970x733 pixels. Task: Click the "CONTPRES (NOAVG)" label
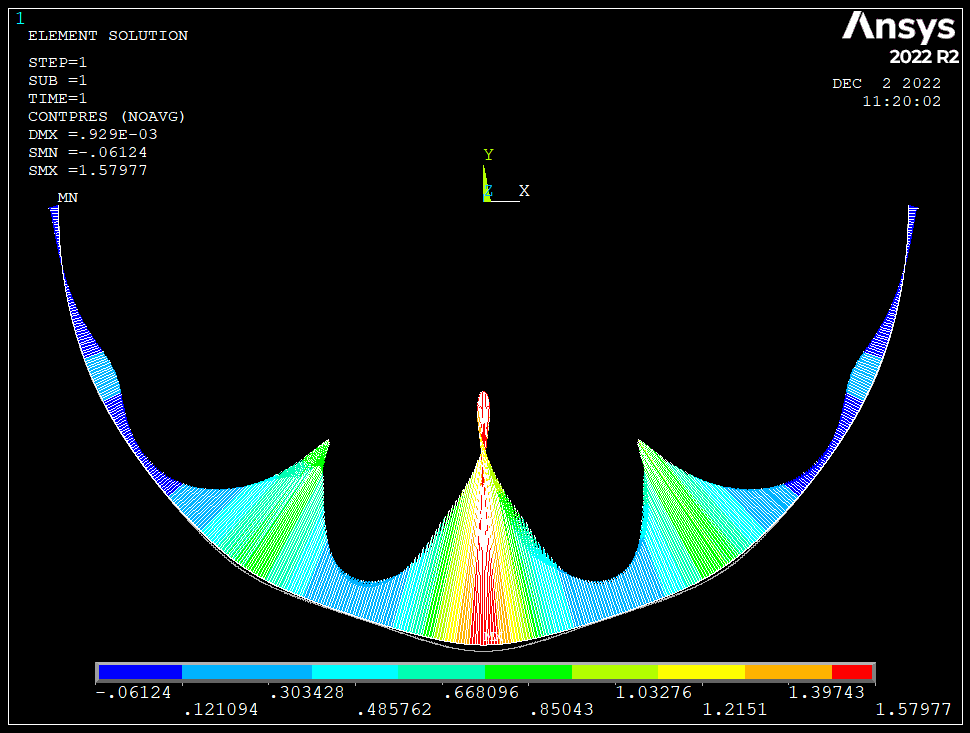[x=106, y=116]
